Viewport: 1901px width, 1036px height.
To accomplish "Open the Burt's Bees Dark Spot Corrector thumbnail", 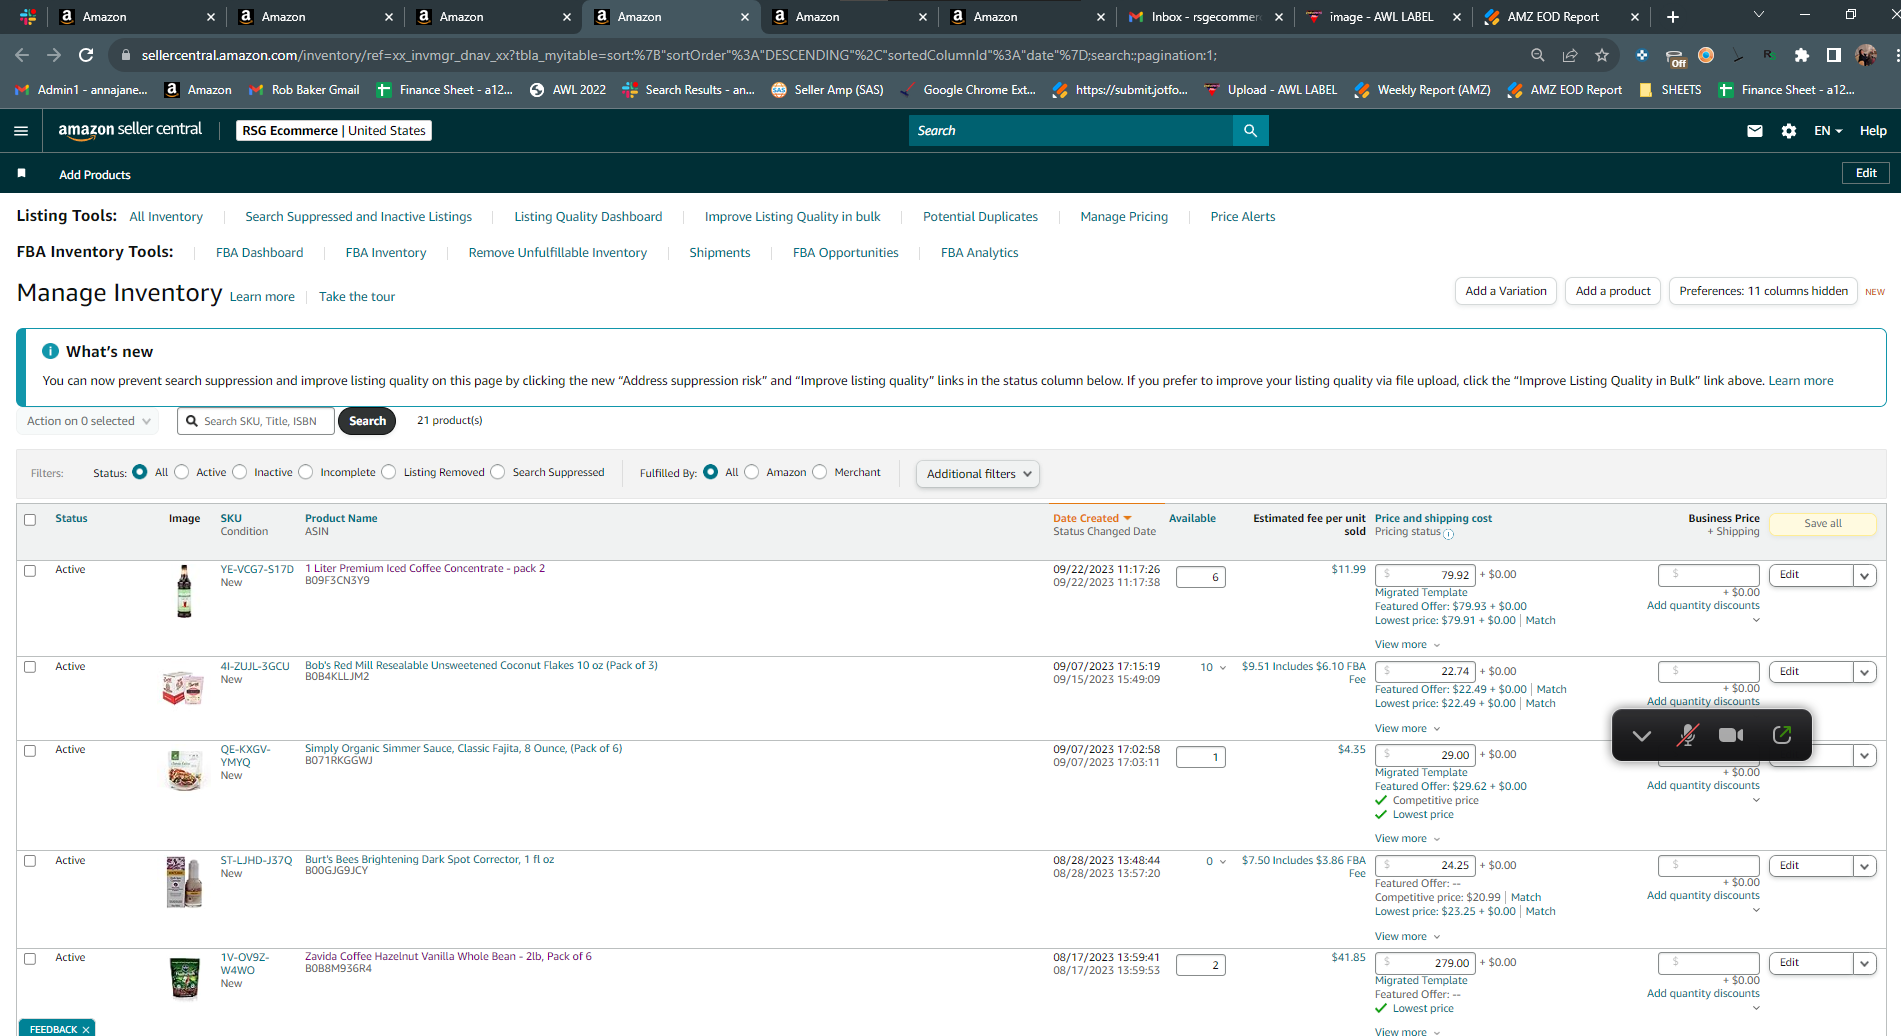I will (184, 882).
